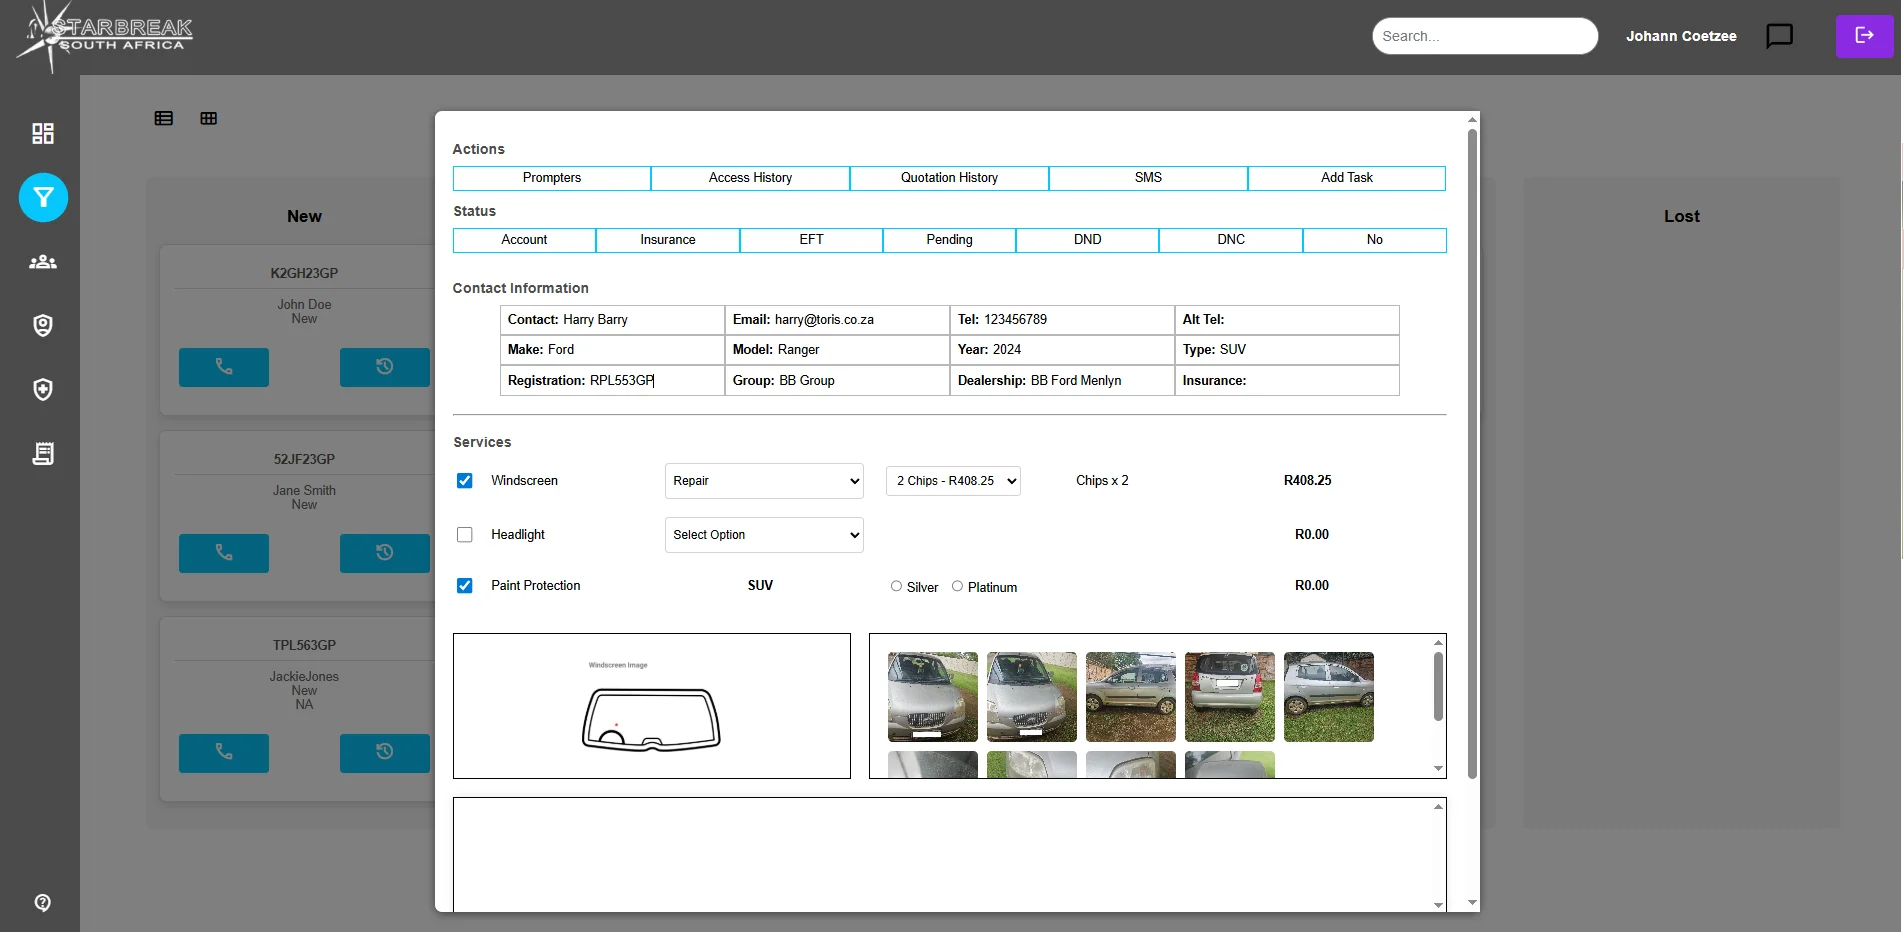Click the Prompters action button
The width and height of the screenshot is (1904, 932).
click(551, 178)
